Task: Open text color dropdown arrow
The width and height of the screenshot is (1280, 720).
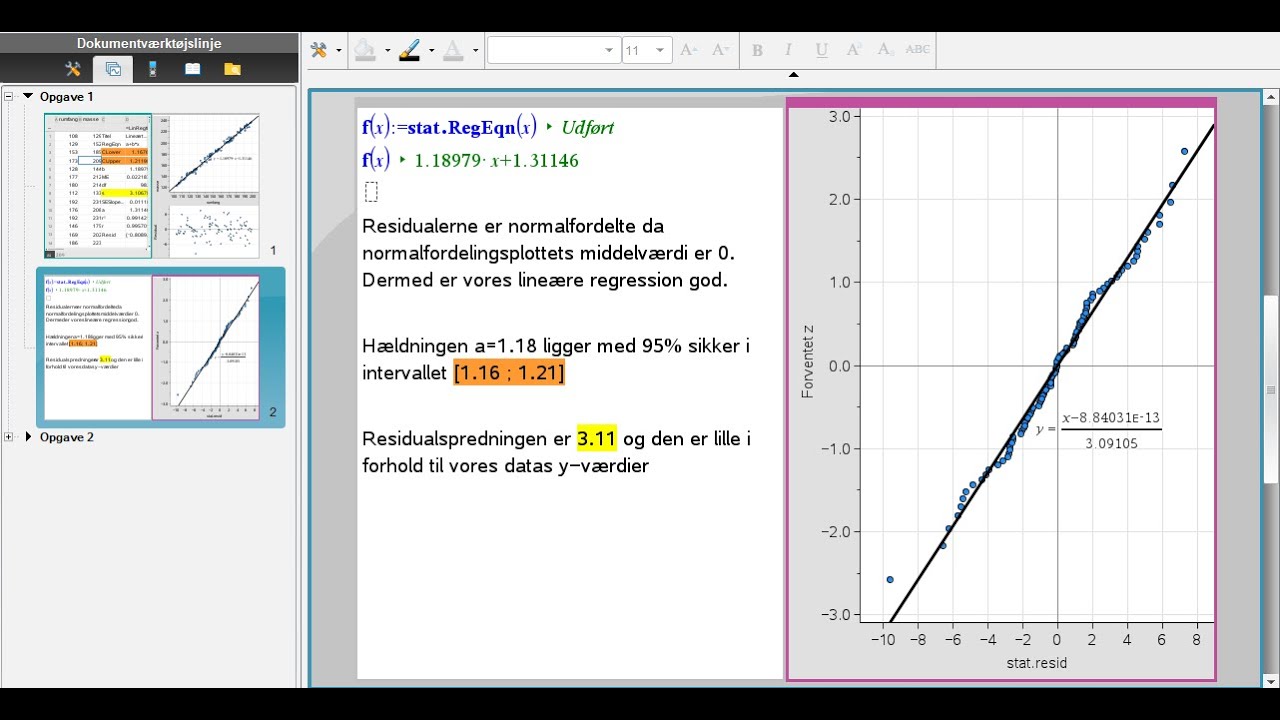Action: click(x=475, y=50)
